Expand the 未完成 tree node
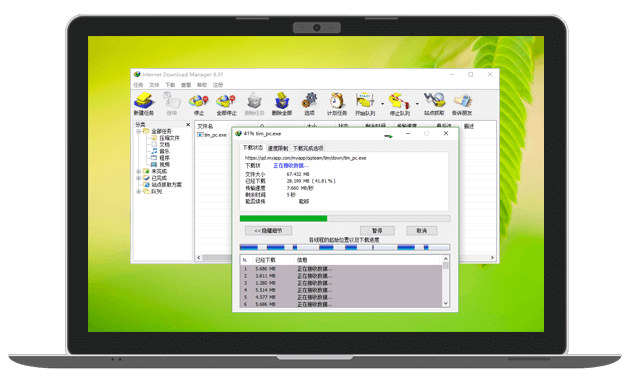The width and height of the screenshot is (630, 380). click(138, 172)
